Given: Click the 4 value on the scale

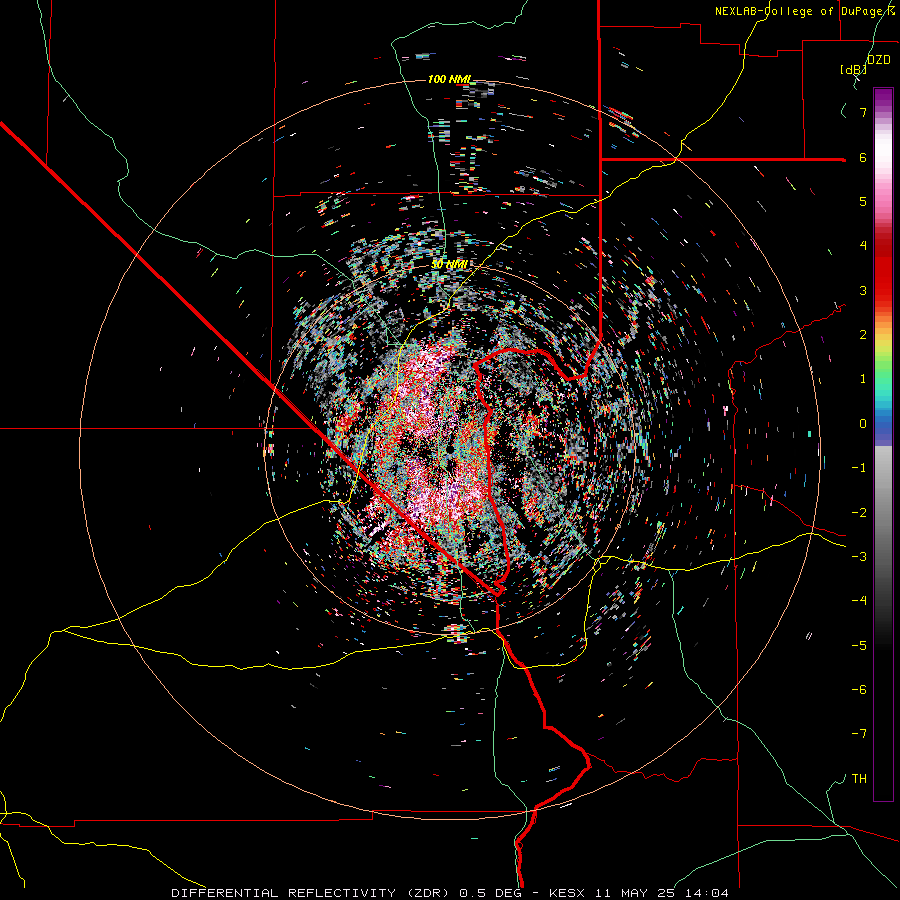Looking at the screenshot, I should [x=863, y=246].
